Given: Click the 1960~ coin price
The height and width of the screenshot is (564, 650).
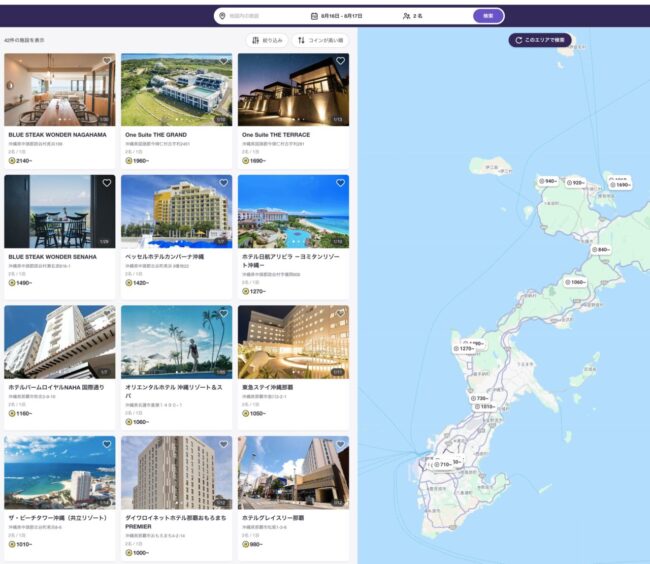Looking at the screenshot, I should pyautogui.click(x=141, y=161).
